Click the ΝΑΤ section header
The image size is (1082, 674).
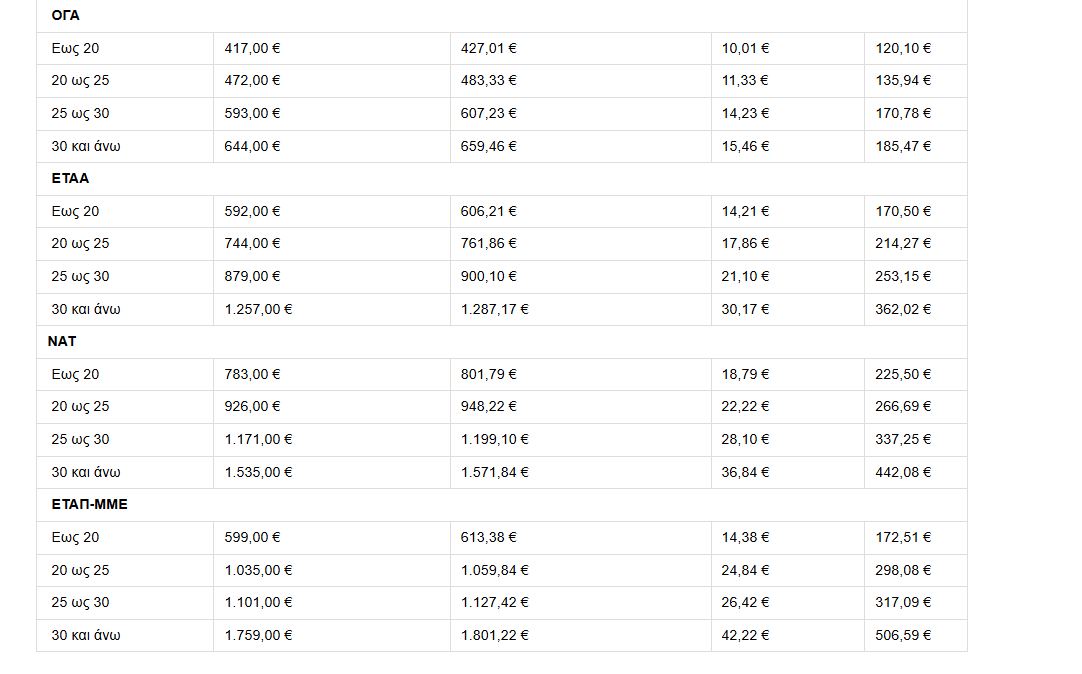point(62,342)
